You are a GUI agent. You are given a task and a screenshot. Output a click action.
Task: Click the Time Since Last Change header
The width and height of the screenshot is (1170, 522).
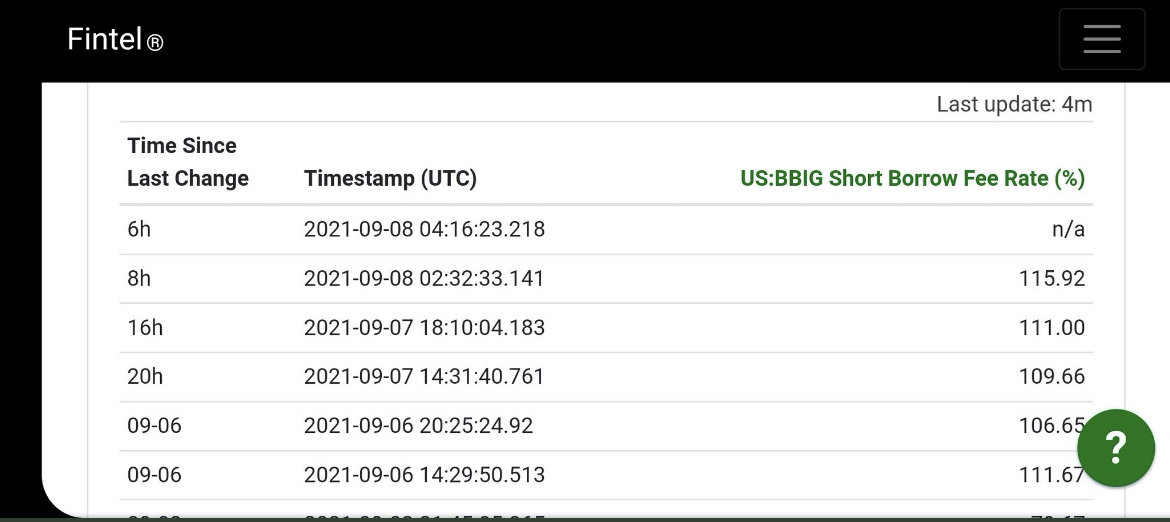[188, 162]
